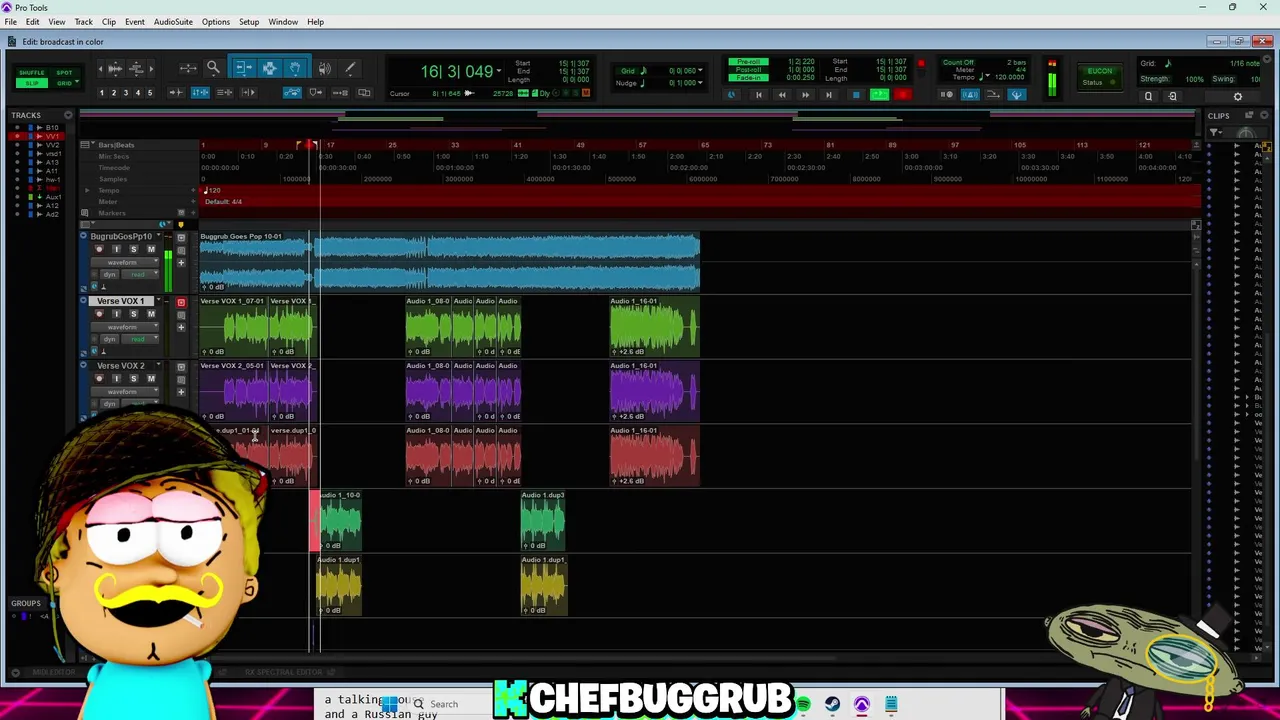Toggle Fade-in on transport
The image size is (1280, 720).
[748, 78]
